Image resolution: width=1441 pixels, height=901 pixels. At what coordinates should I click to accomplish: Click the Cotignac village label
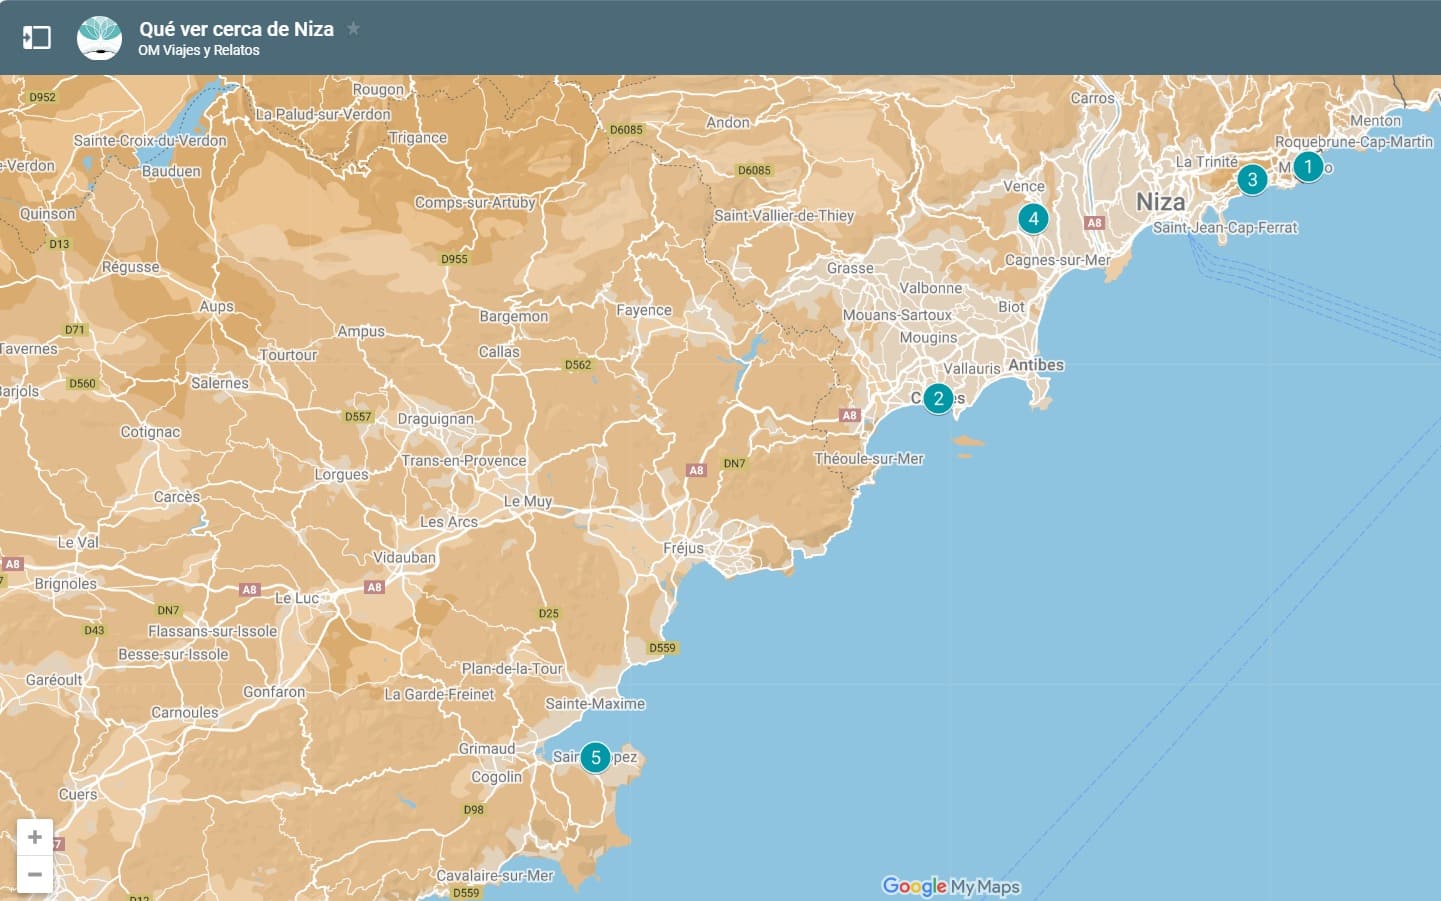[150, 432]
